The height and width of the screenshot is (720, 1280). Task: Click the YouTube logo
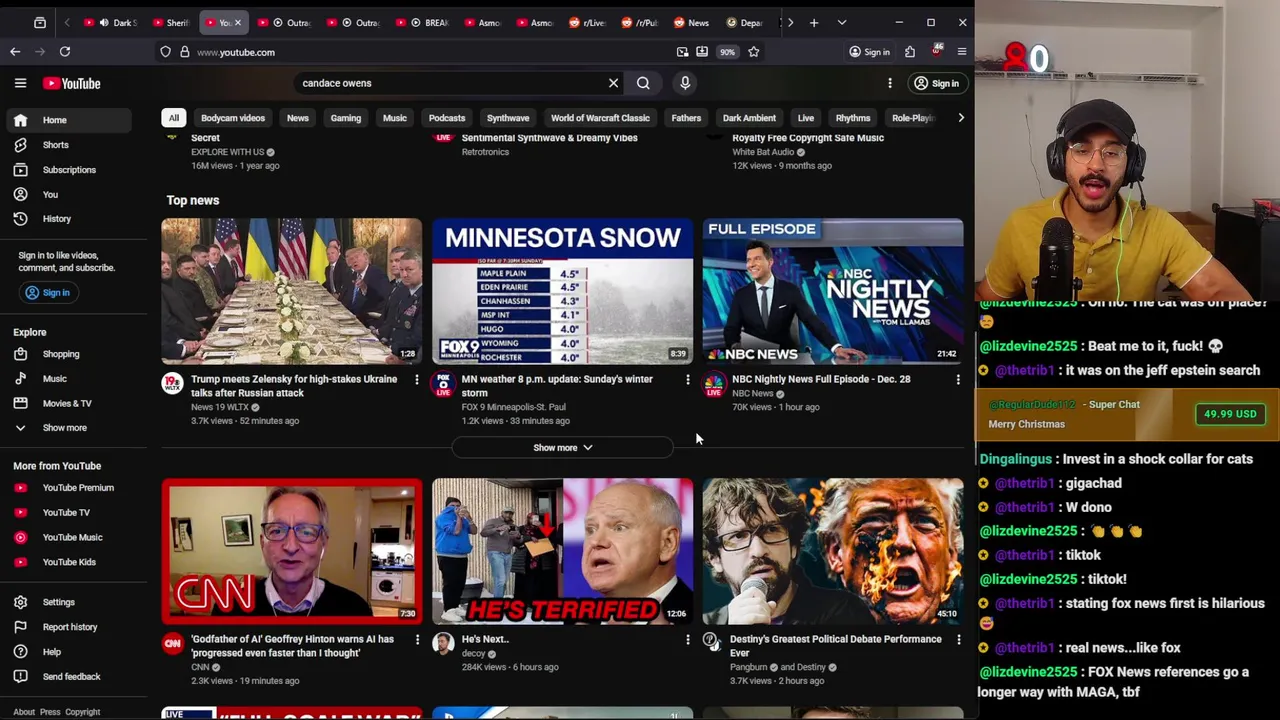[71, 83]
